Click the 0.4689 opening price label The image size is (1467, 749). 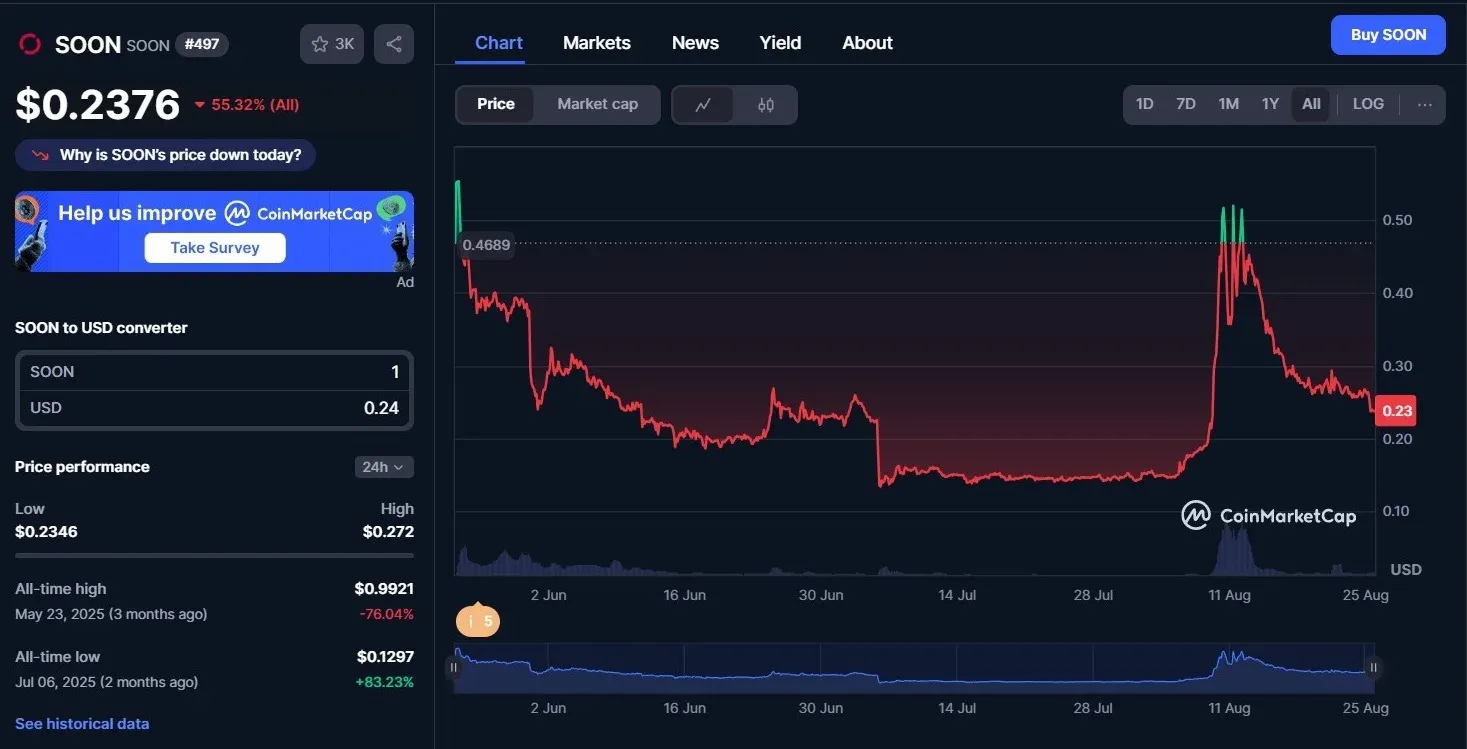point(486,245)
